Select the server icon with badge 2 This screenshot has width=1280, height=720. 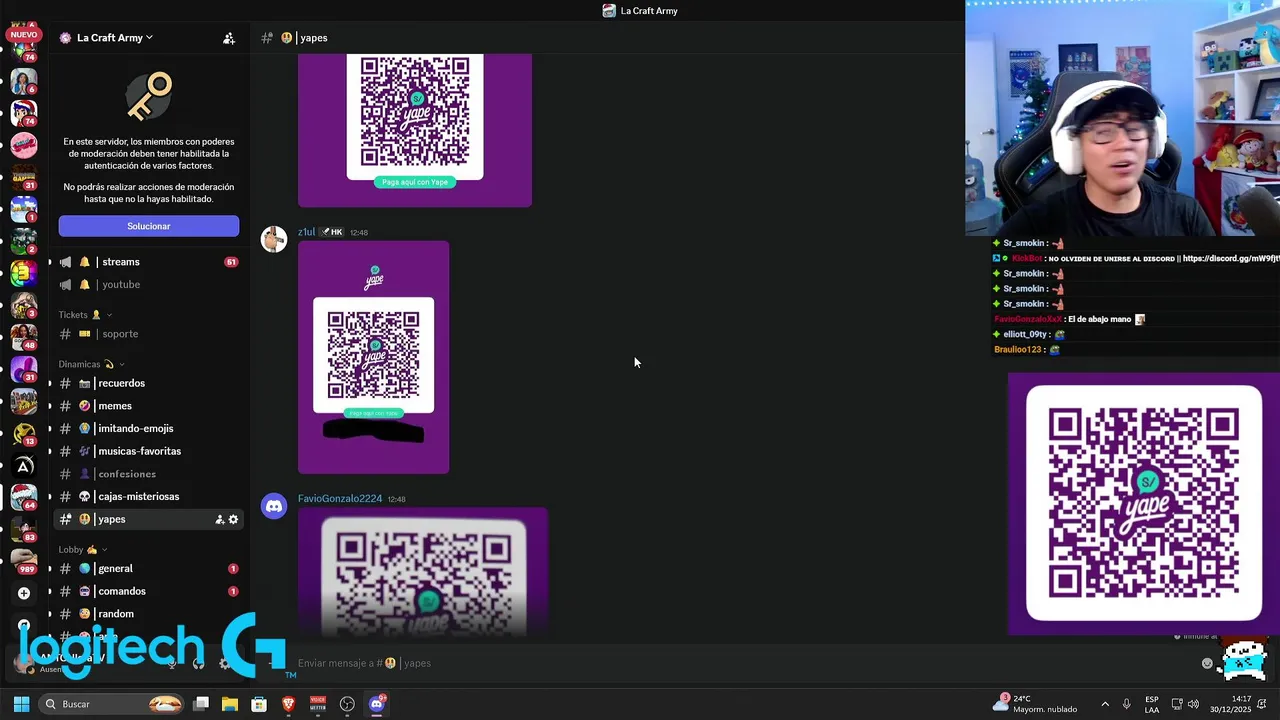click(24, 241)
